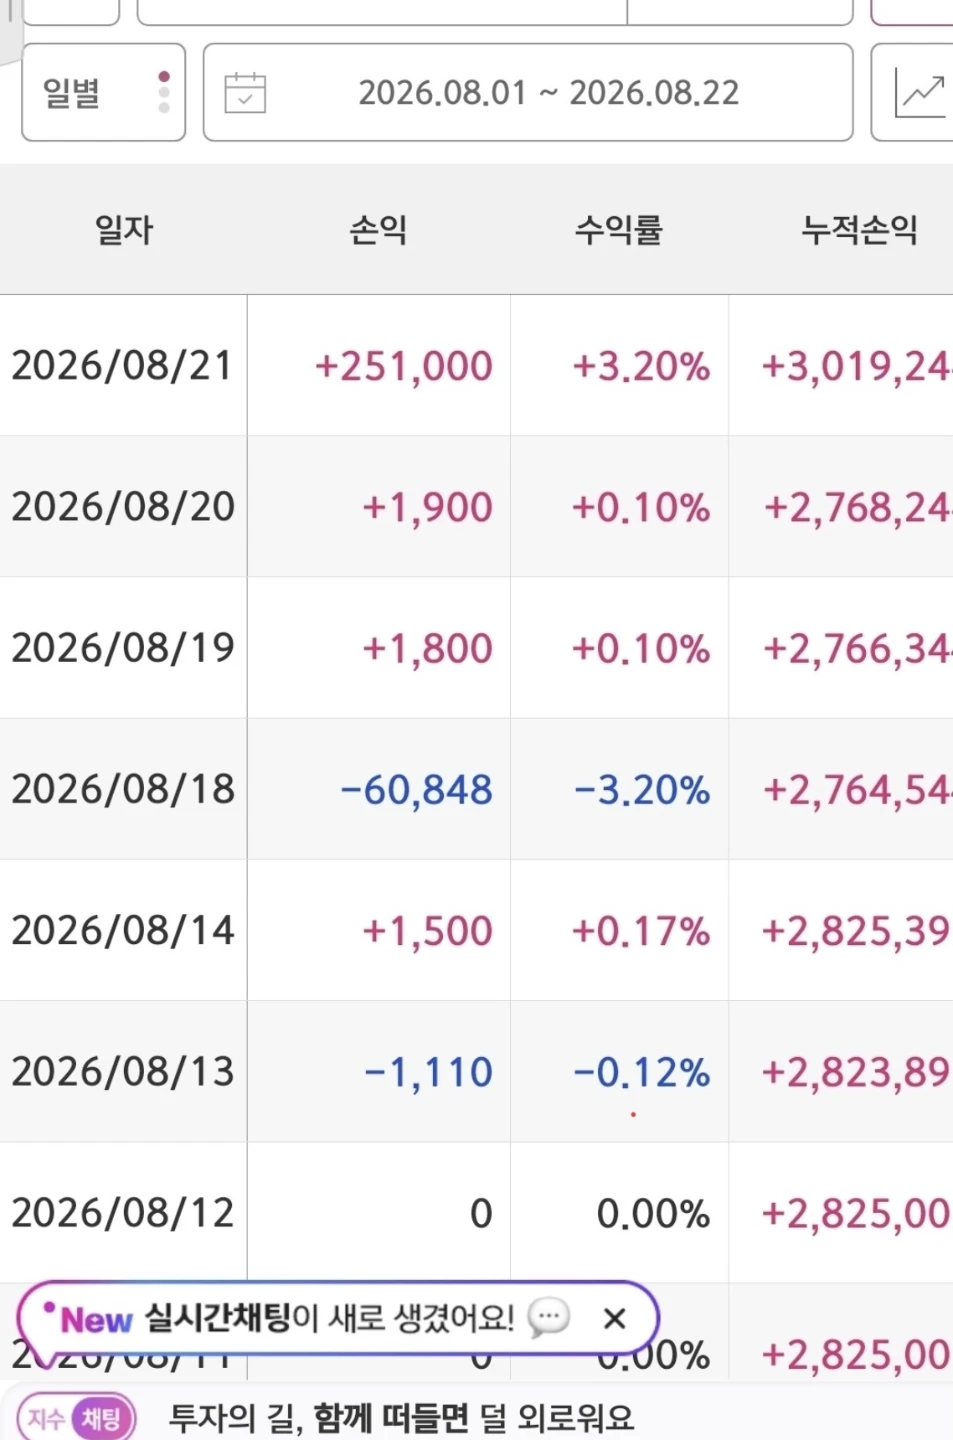
Task: Select the 2026/08/14 +0.17% return cell
Action: click(x=640, y=931)
